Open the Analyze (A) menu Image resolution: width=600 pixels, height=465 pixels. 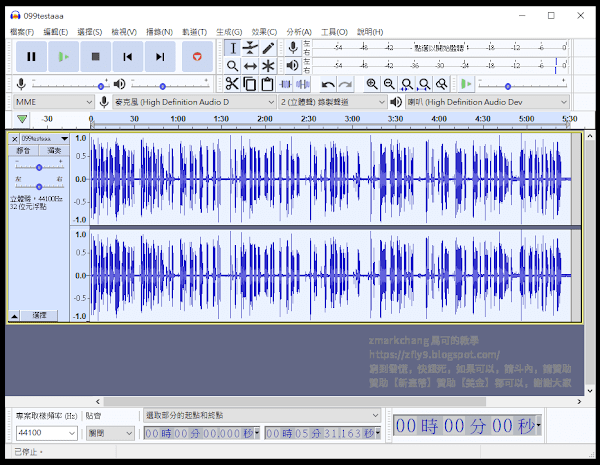[299, 32]
